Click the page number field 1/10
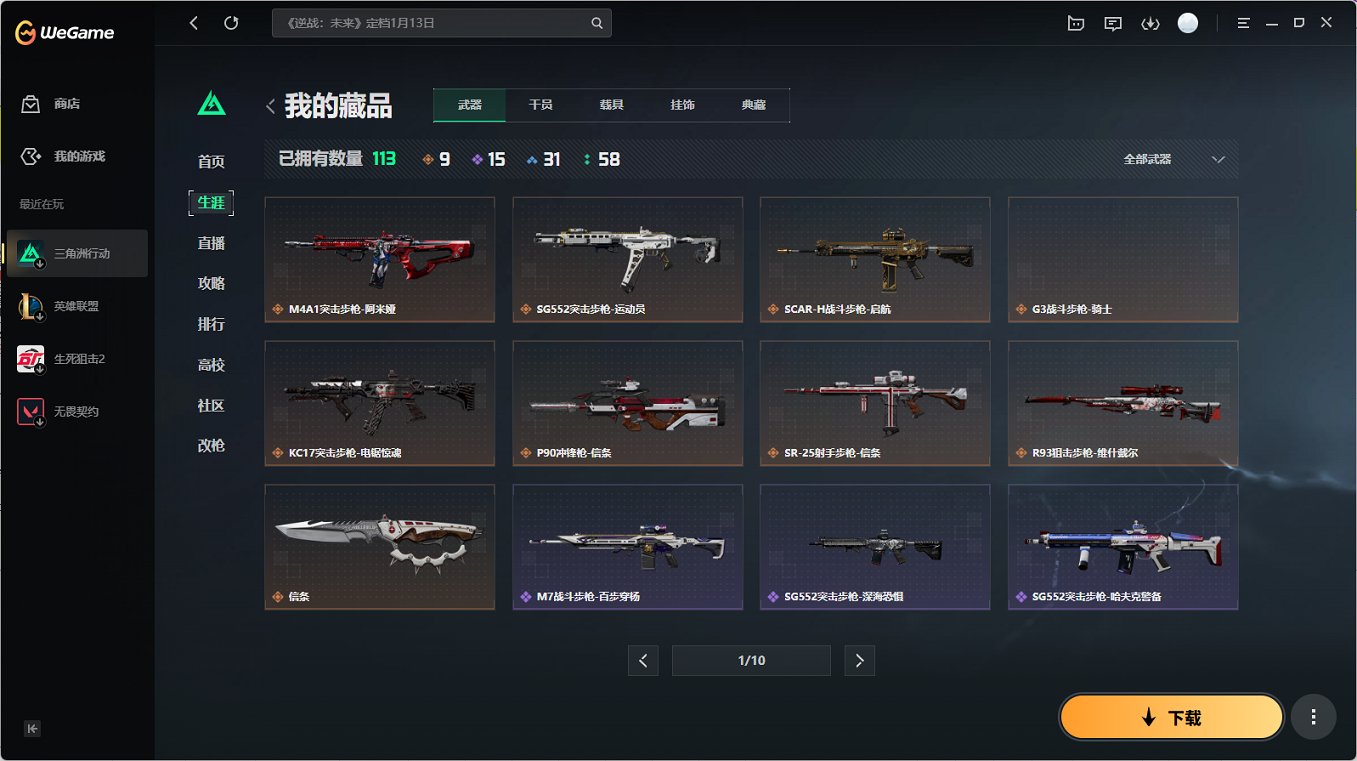1357x761 pixels. coord(751,660)
